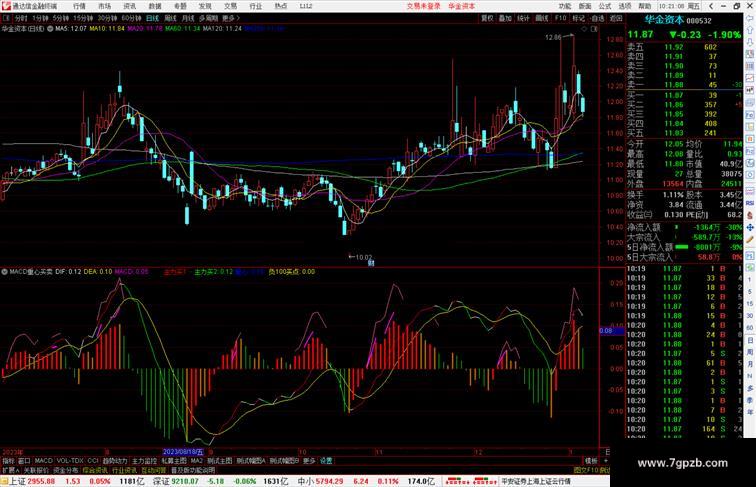756x487 pixels.
Task: Switch to 分时 chart period
Action: point(21,18)
